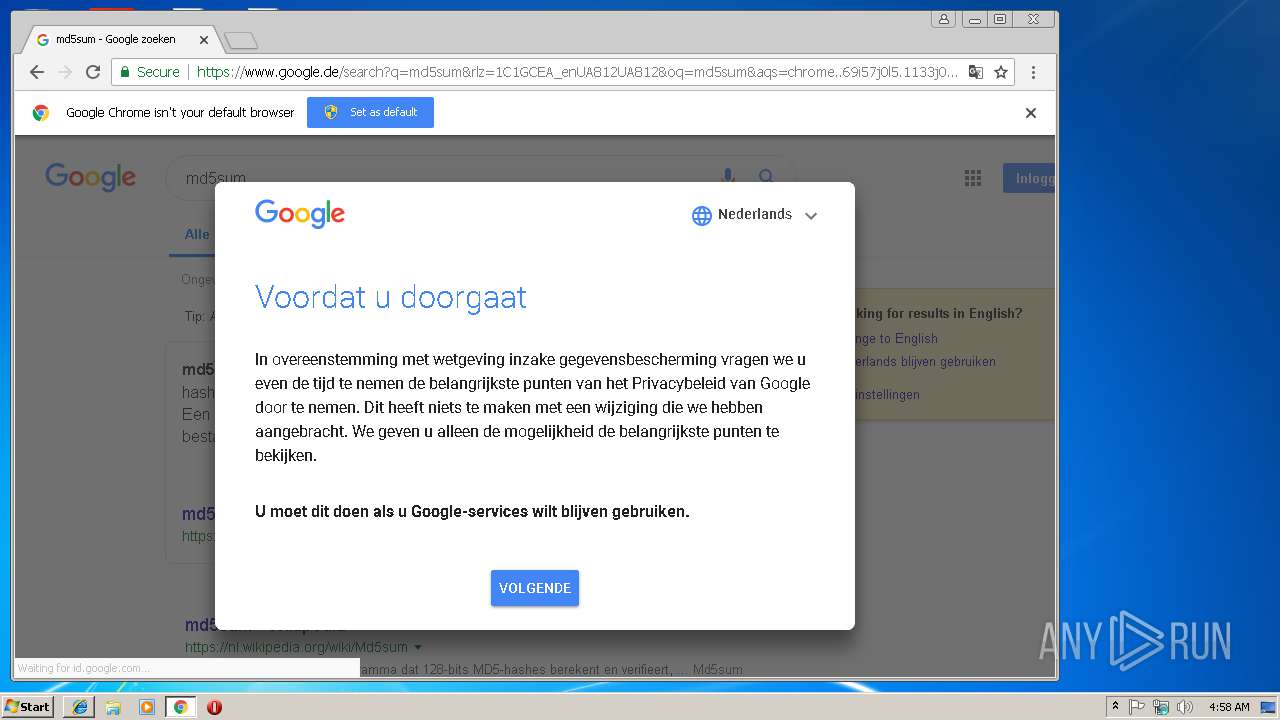Open the Windows Start menu
Viewport: 1280px width, 720px height.
(x=28, y=706)
